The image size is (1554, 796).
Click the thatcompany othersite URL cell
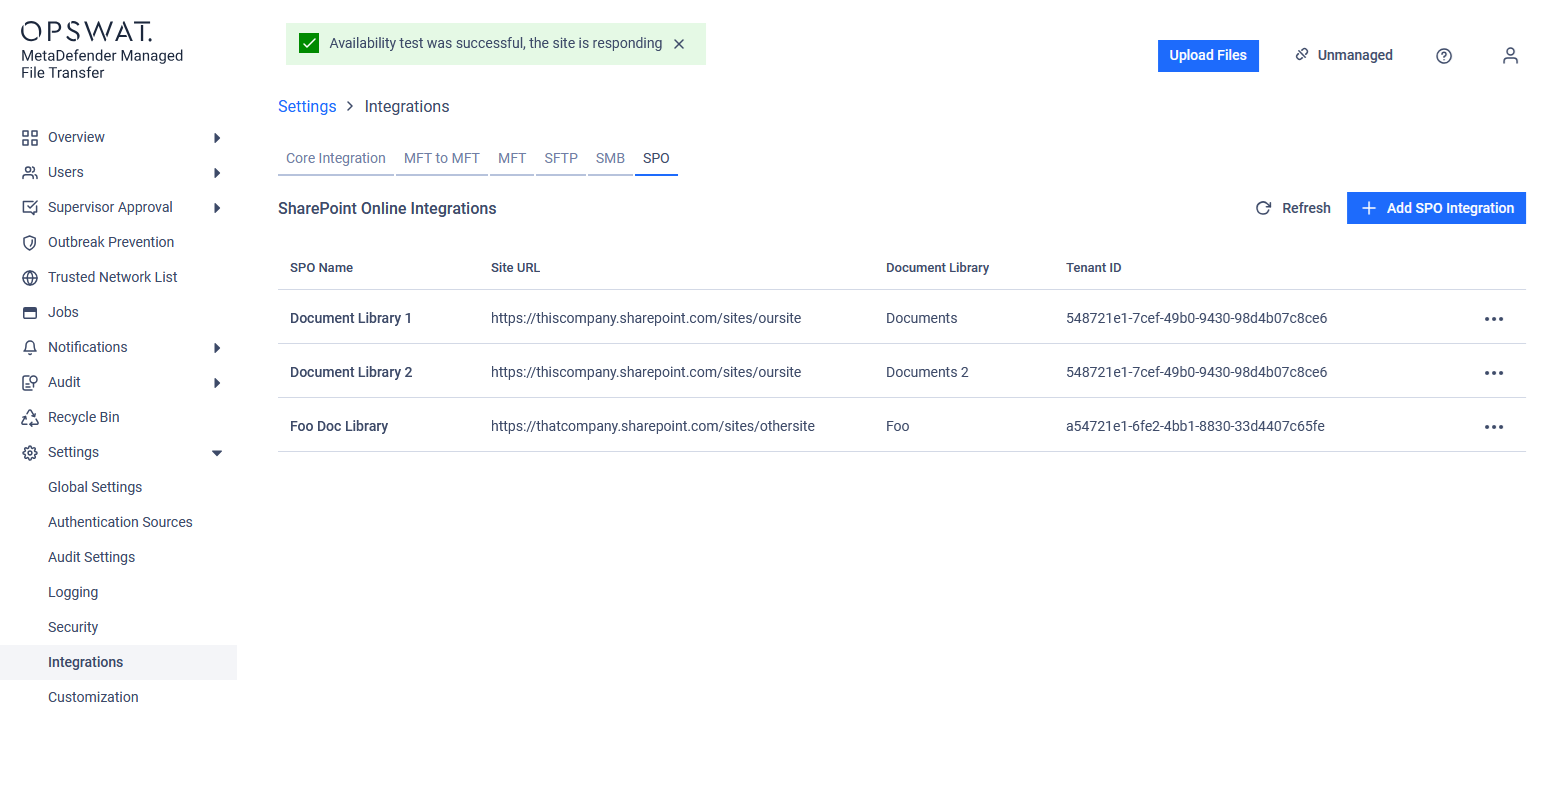pyautogui.click(x=653, y=426)
